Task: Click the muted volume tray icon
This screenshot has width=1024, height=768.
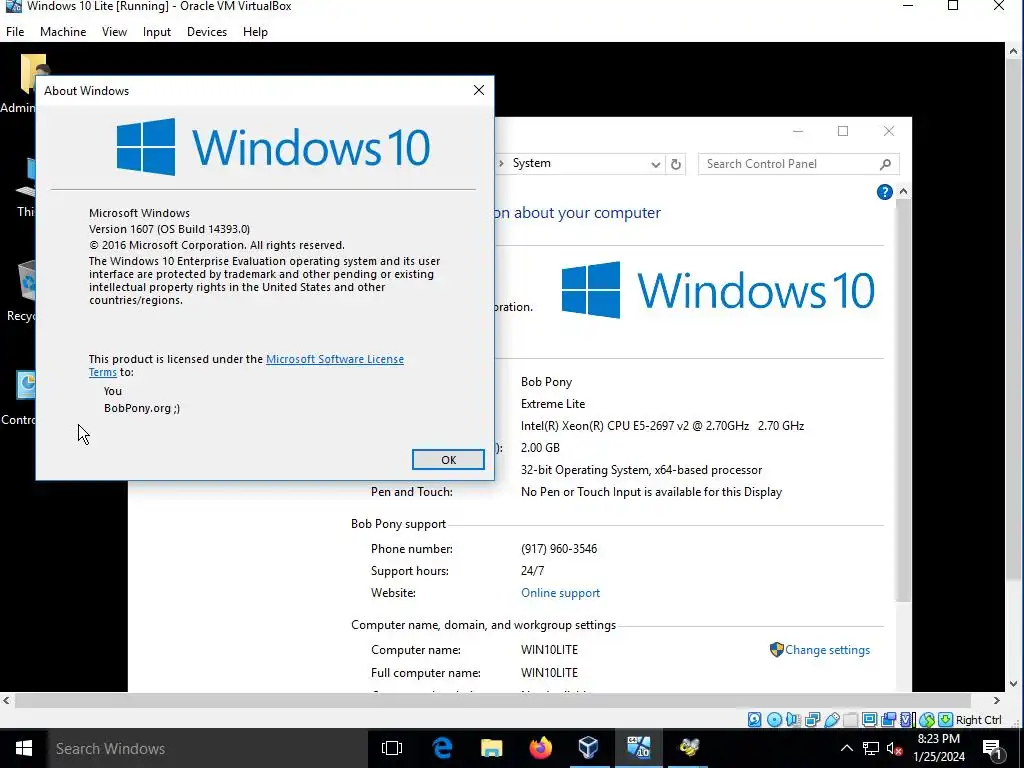Action: [894, 748]
